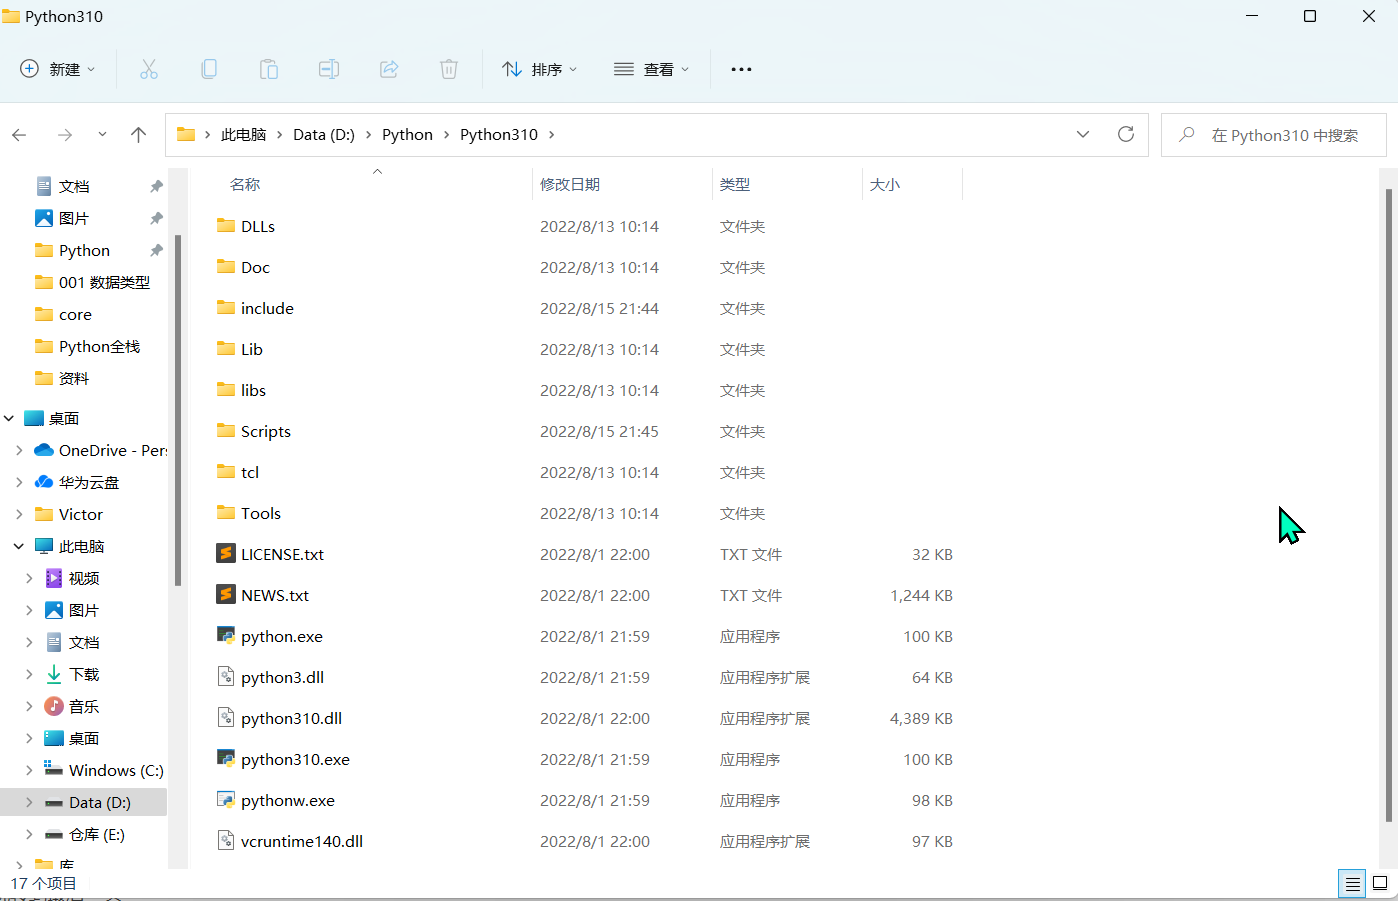
Task: Go up one folder level arrow
Action: click(138, 134)
